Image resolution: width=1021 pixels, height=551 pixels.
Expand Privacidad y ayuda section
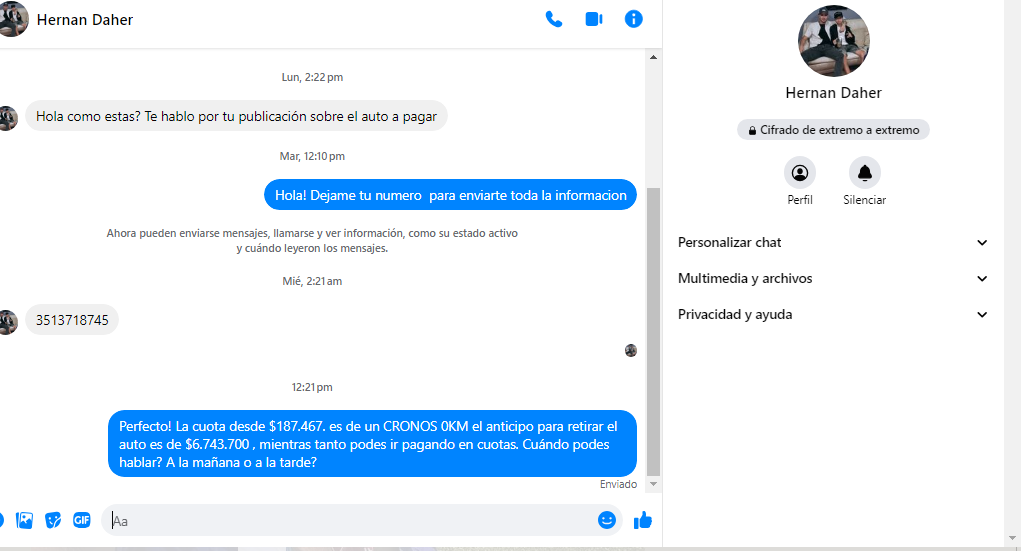[832, 315]
